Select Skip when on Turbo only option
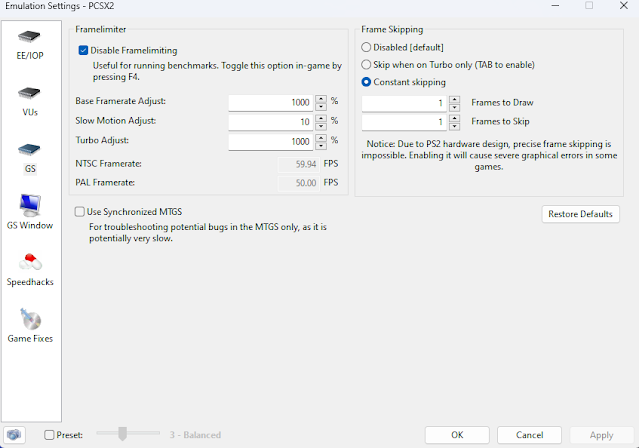This screenshot has height=448, width=639. [366, 64]
